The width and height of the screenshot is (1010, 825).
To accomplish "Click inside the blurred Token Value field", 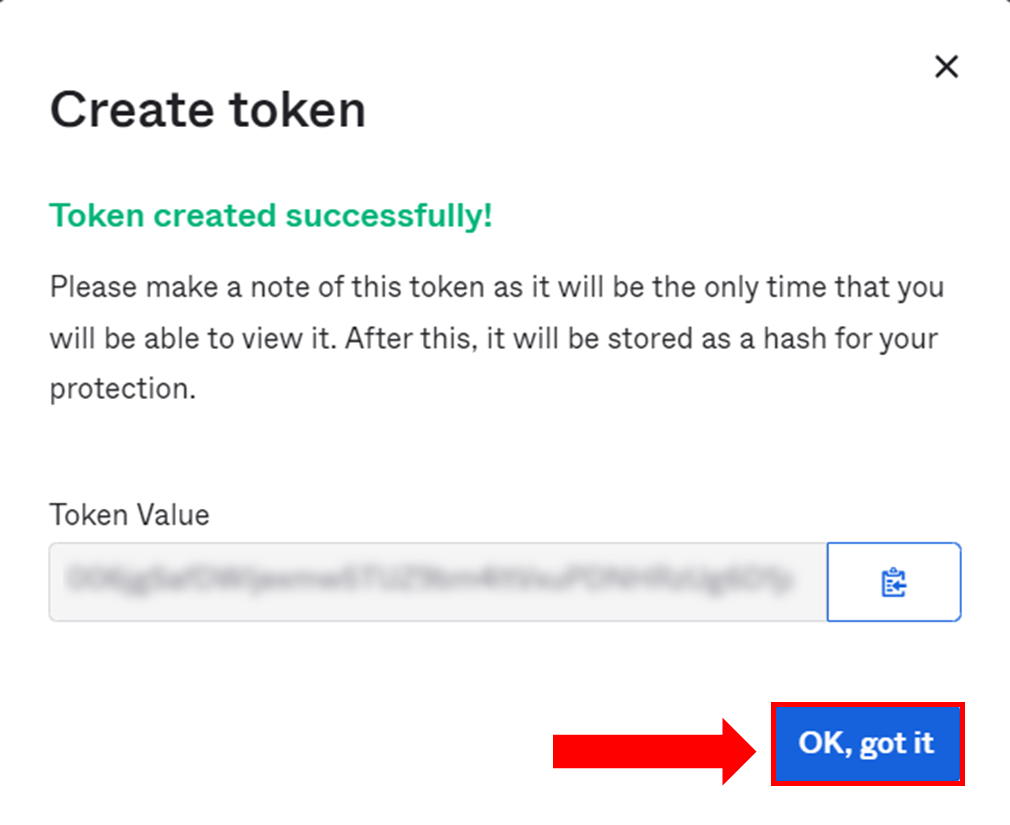I will coord(437,582).
